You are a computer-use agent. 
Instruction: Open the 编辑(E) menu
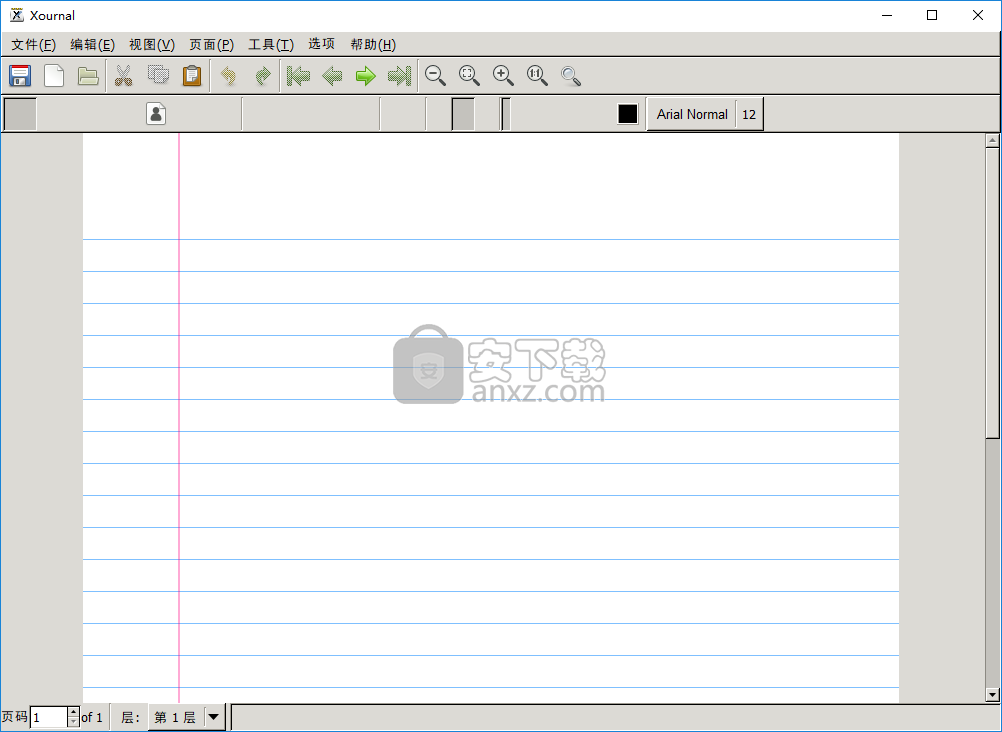(x=93, y=44)
